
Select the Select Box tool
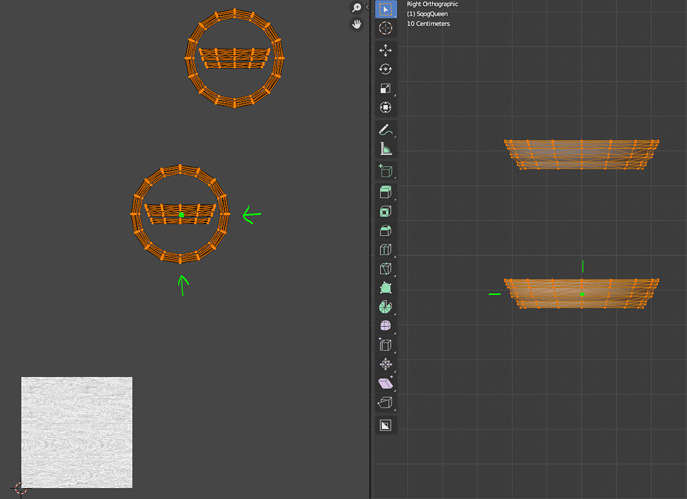click(x=386, y=9)
